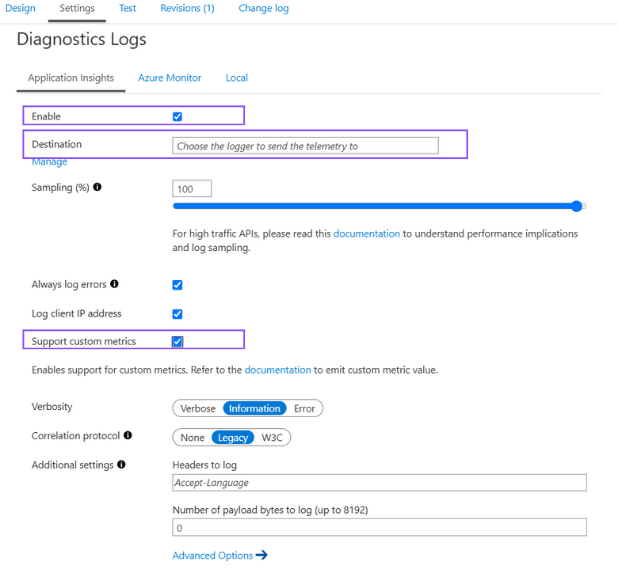Viewport: 619px width, 570px height.
Task: Click the 'Headers to log' label
Action: [x=204, y=465]
